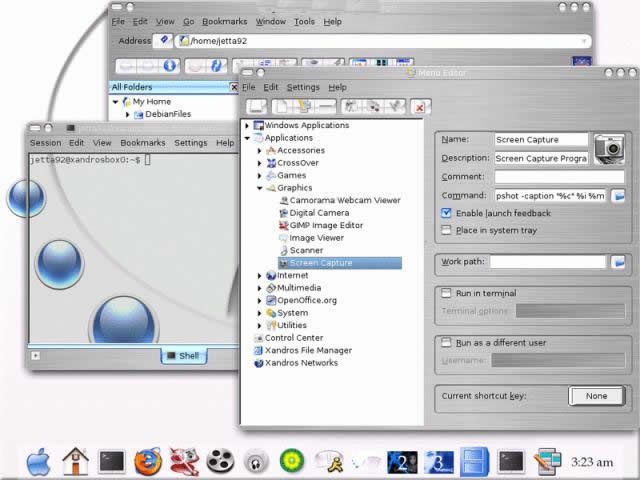Expand the Windows Applications node

coord(247,125)
